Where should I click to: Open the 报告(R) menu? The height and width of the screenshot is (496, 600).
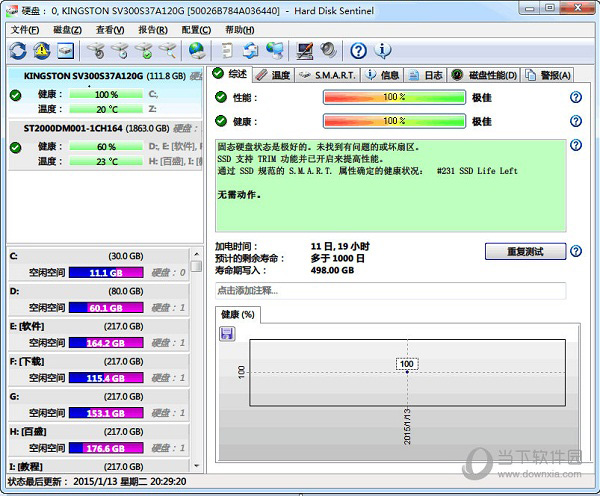tap(153, 30)
